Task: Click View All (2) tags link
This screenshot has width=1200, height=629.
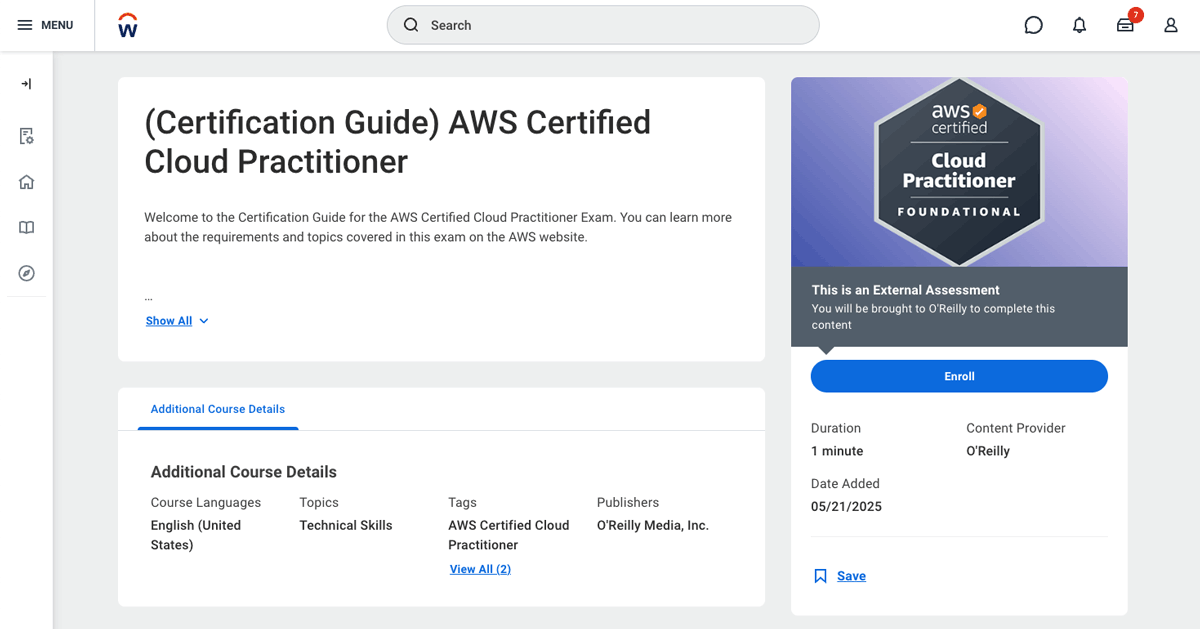Action: coord(480,569)
